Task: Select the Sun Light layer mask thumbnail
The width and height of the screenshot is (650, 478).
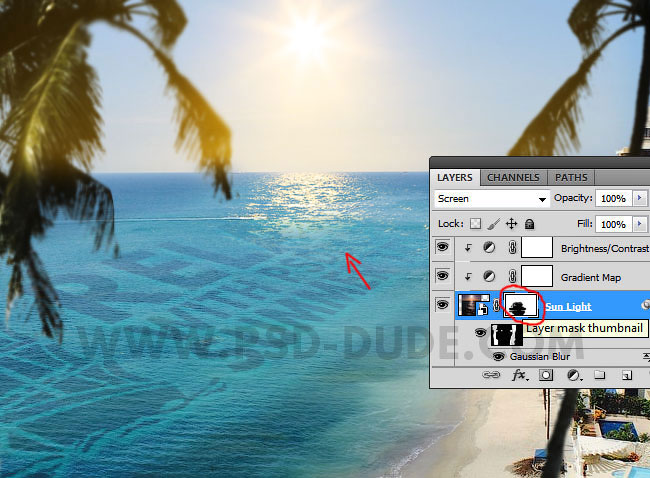Action: [520, 304]
